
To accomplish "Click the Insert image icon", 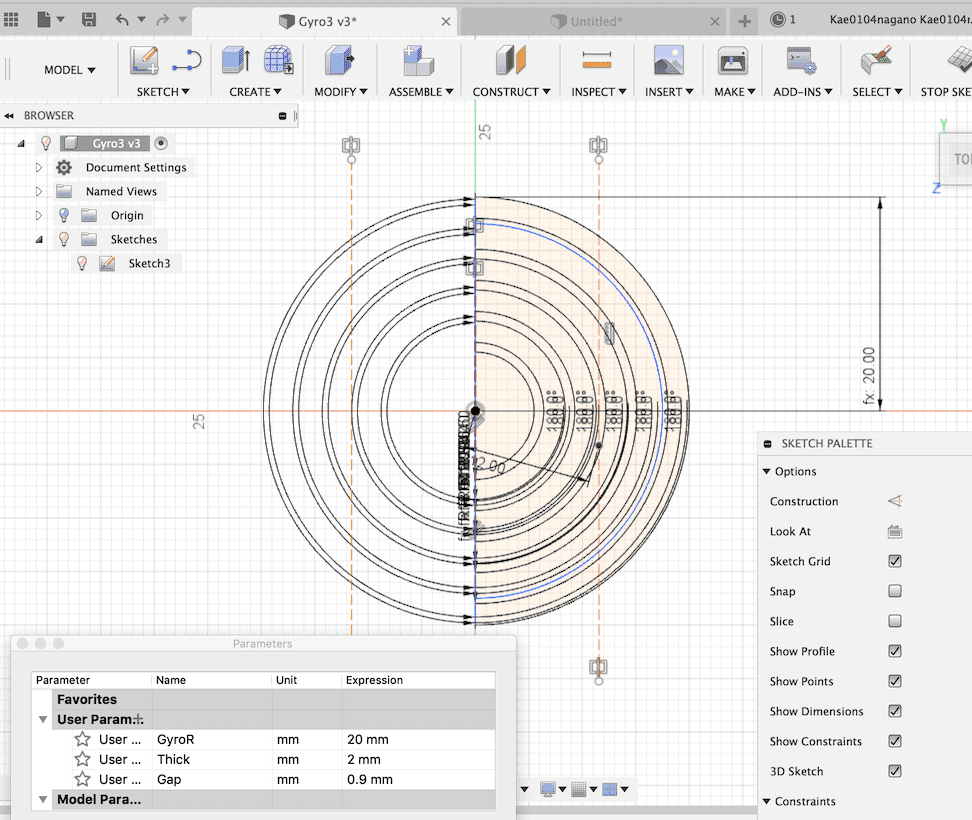I will click(668, 61).
